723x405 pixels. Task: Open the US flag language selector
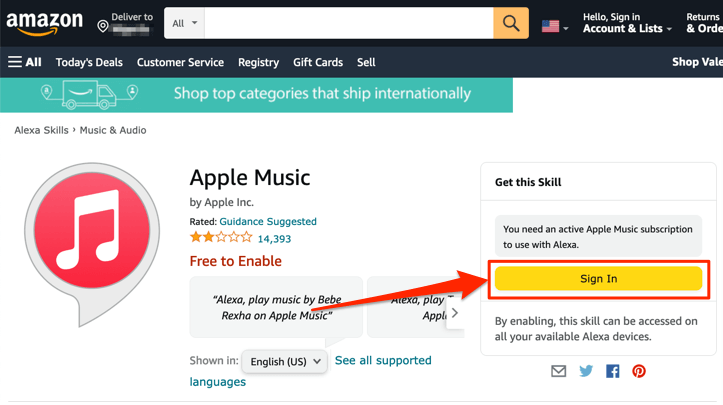click(554, 26)
